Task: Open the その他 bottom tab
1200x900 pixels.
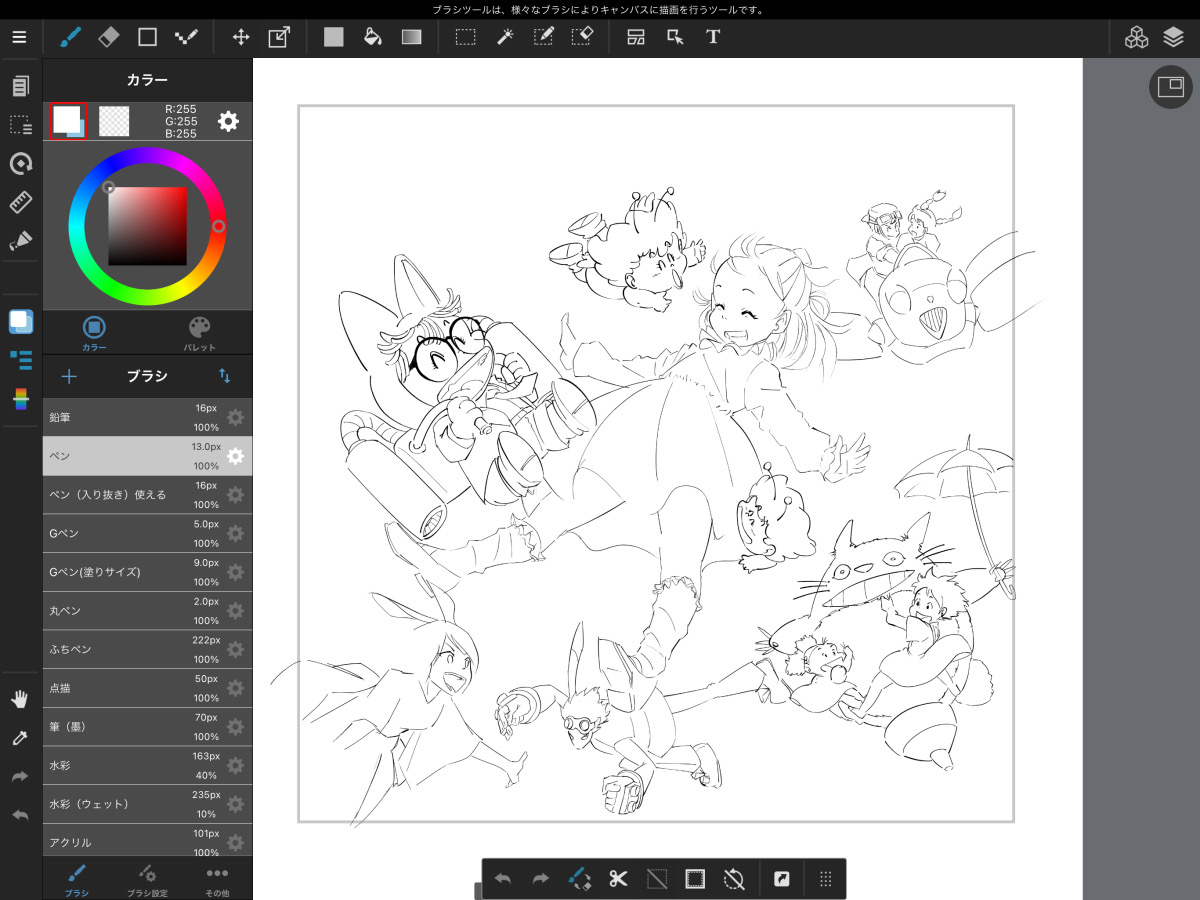Action: point(217,879)
